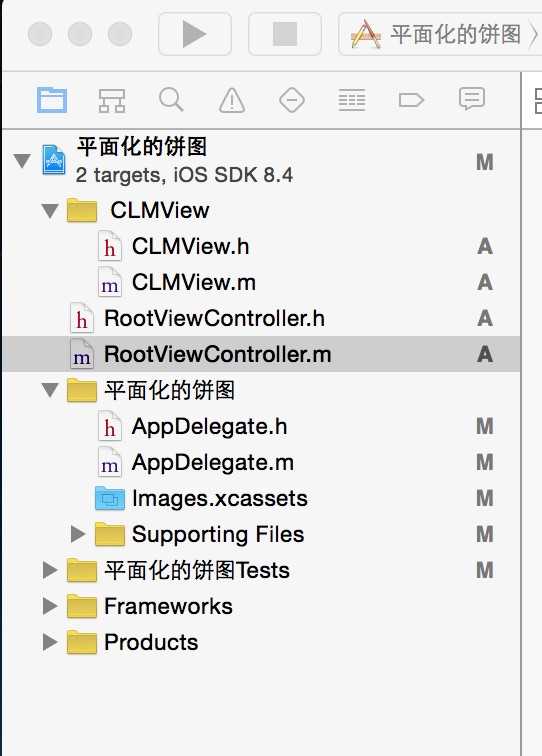
Task: Open the Breakpoint navigator tag icon
Action: tap(411, 100)
